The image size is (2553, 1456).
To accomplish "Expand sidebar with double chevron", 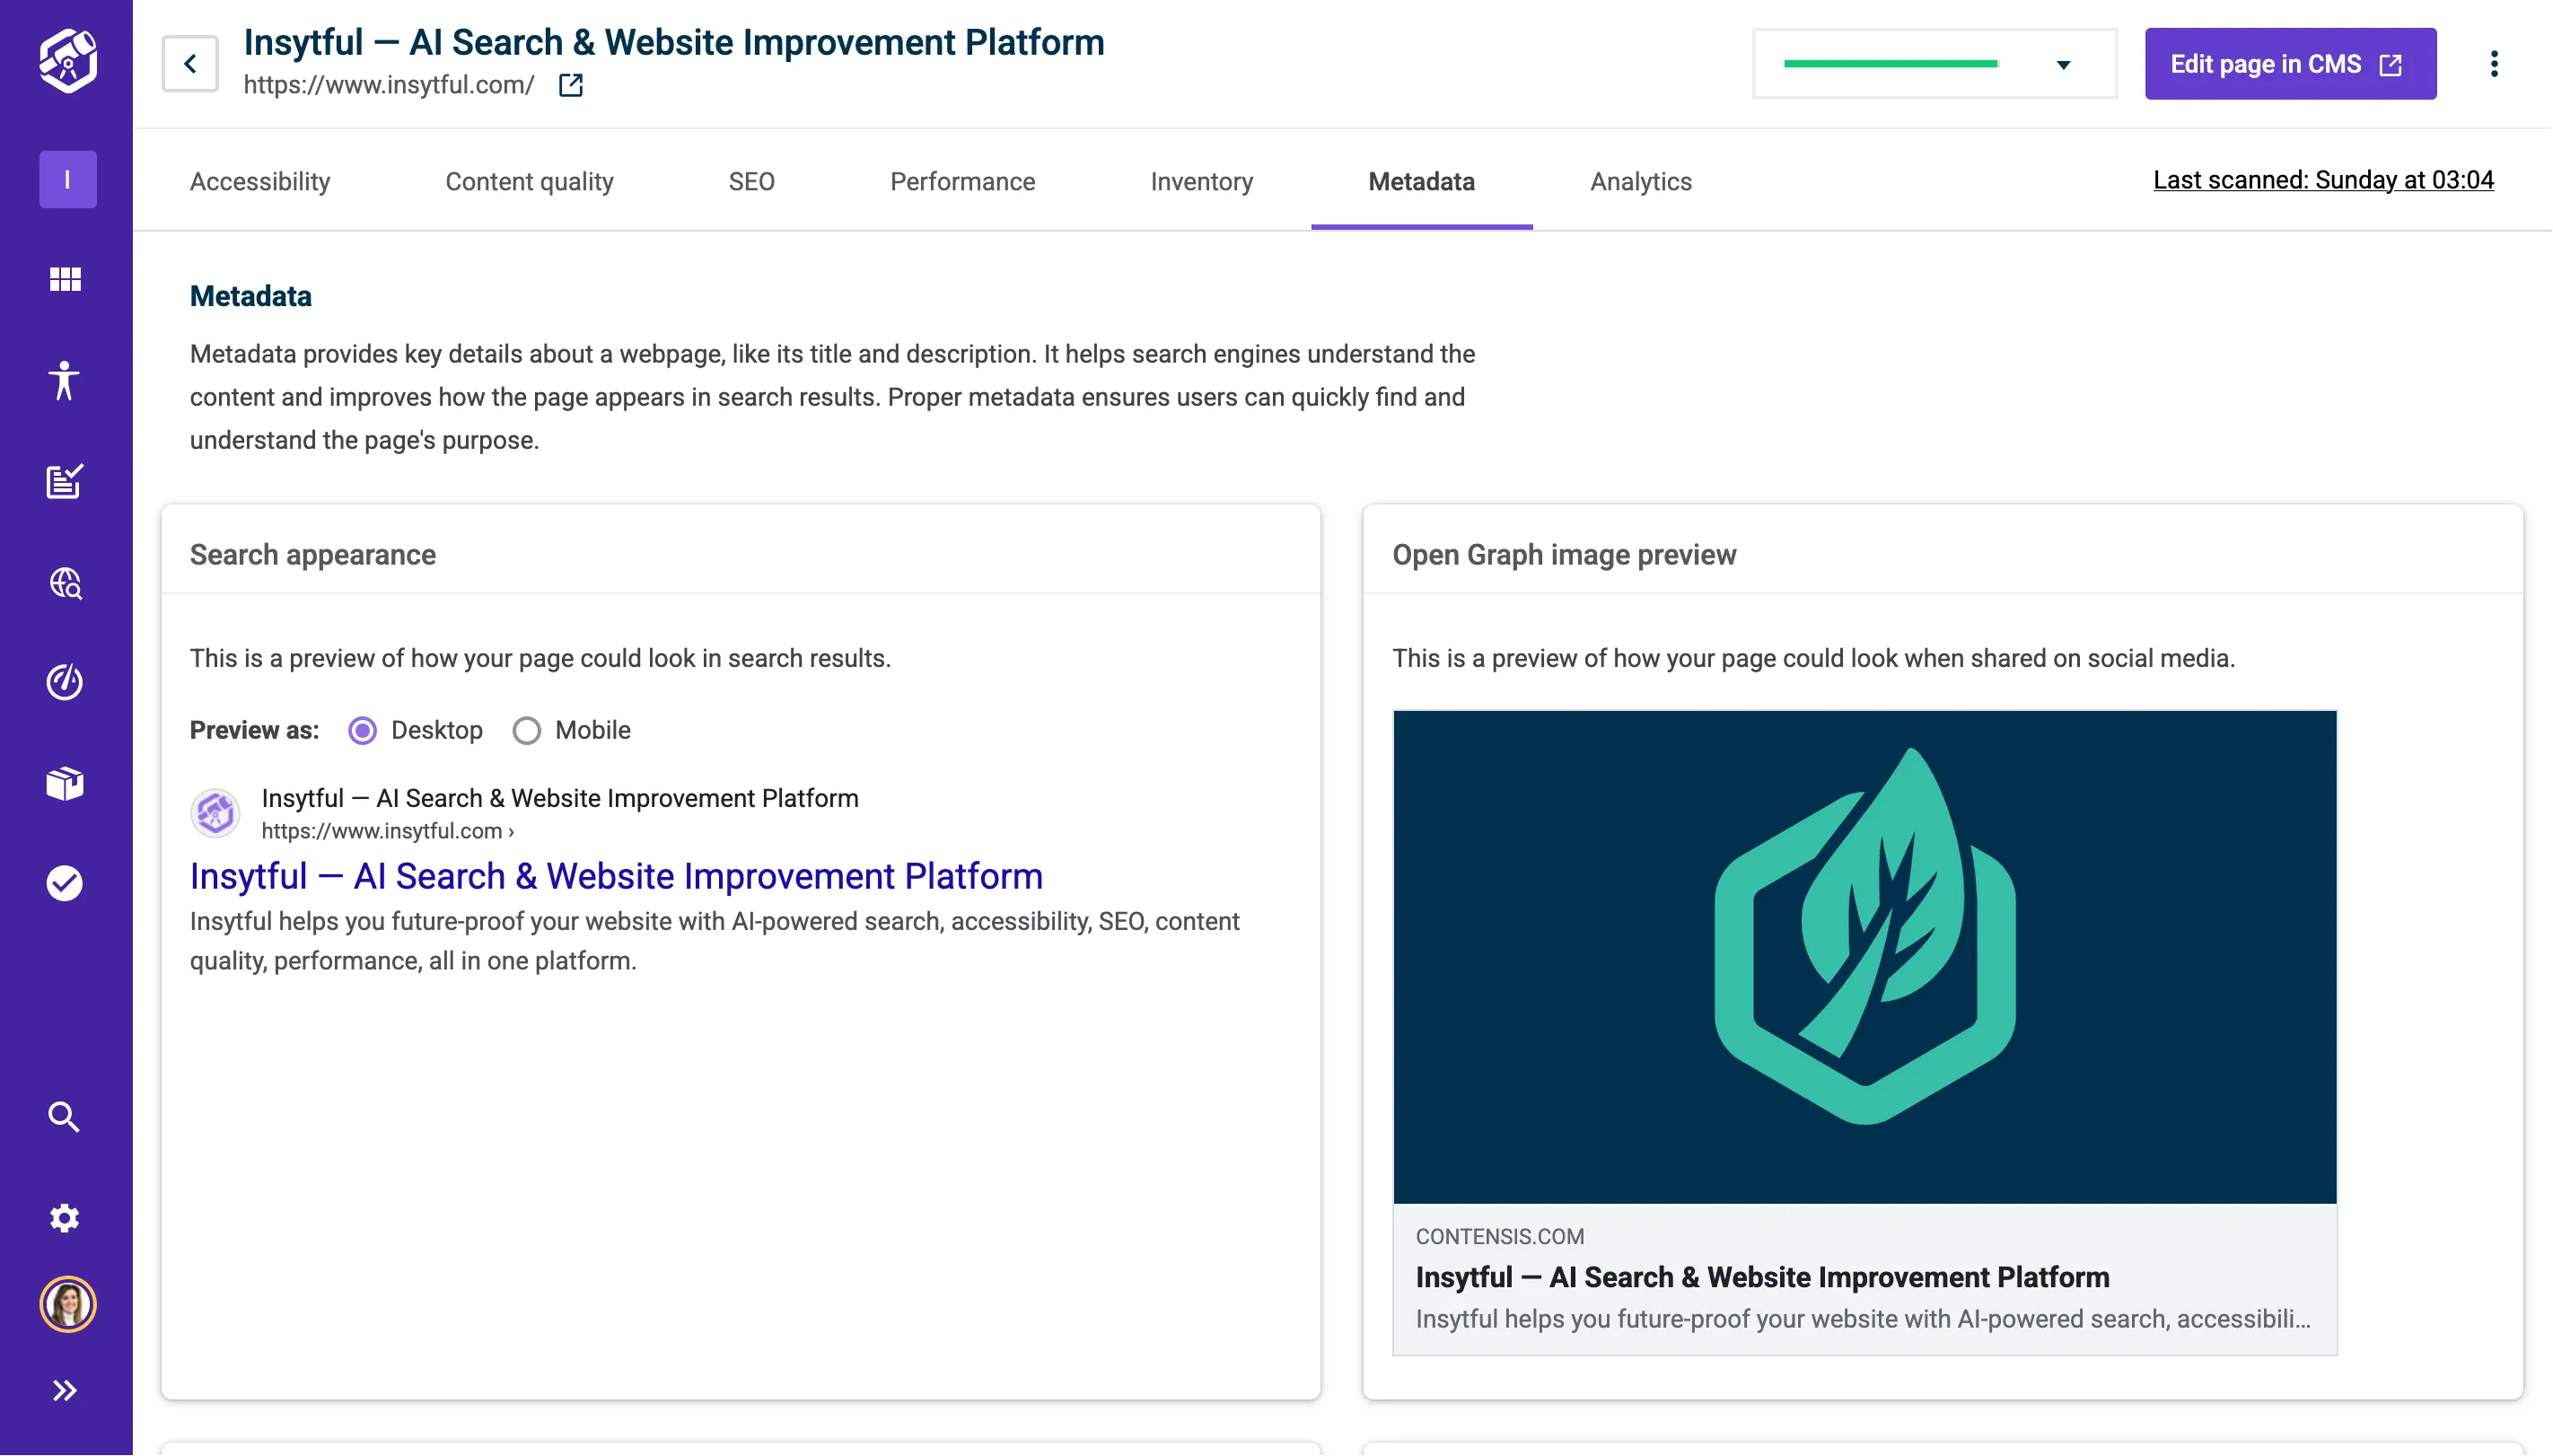I will point(65,1391).
